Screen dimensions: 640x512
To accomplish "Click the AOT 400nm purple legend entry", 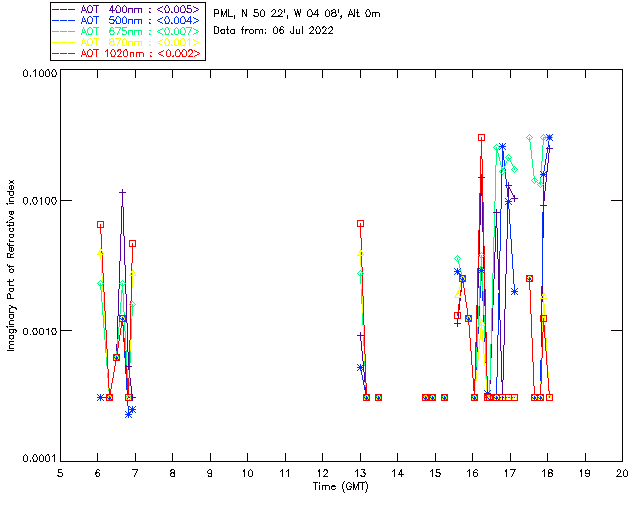I will [x=126, y=9].
